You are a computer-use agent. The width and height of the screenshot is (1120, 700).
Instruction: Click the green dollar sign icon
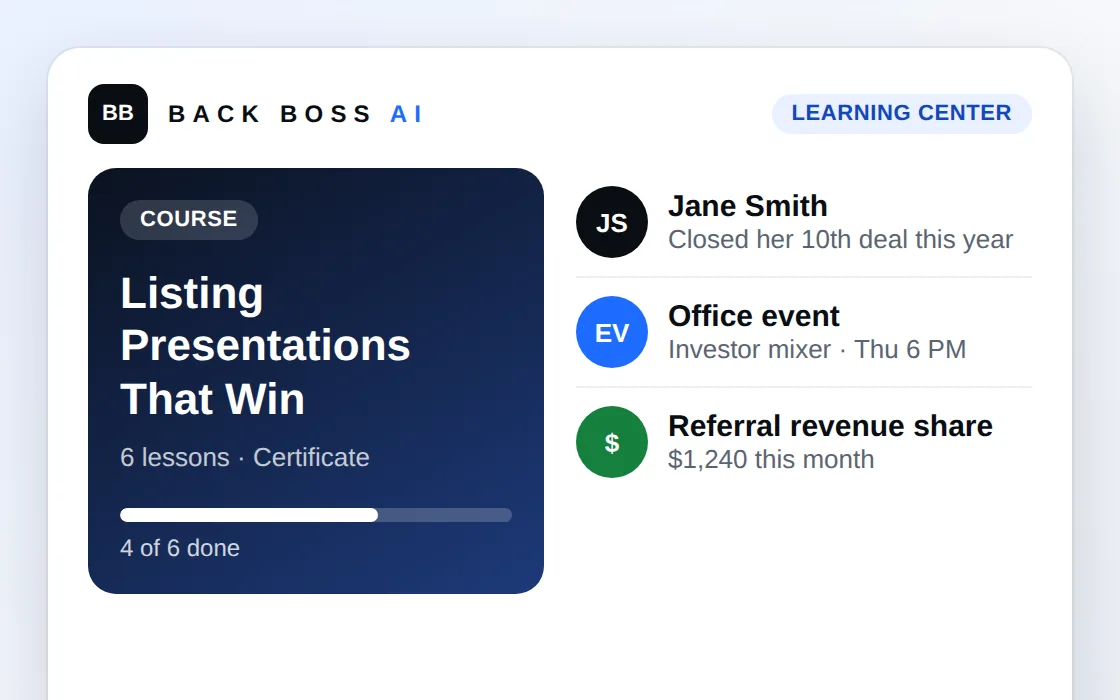pyautogui.click(x=611, y=442)
